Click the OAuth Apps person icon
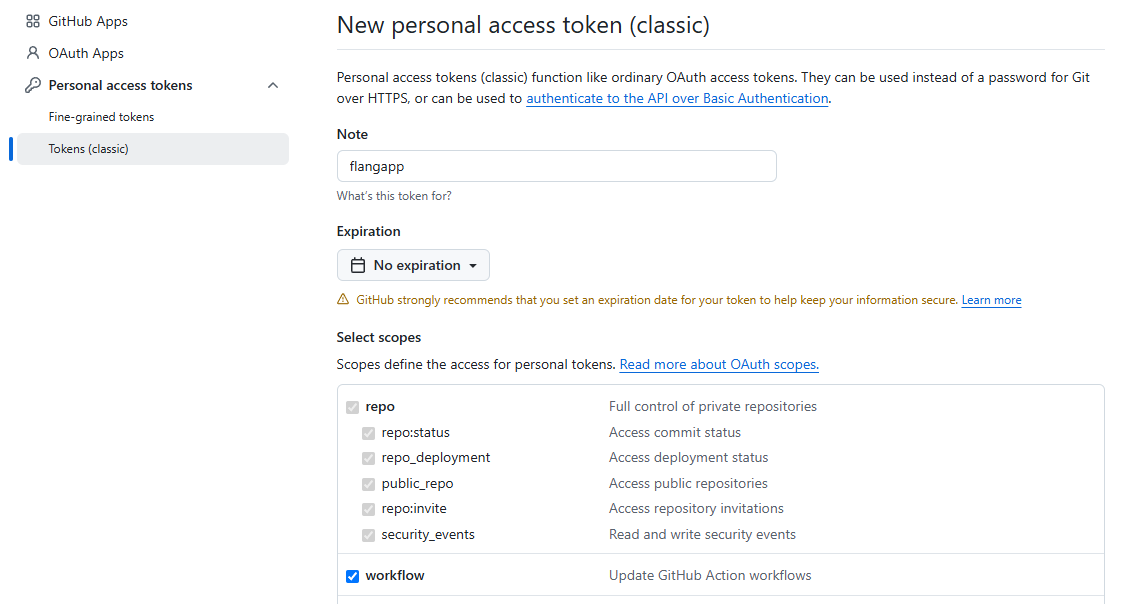This screenshot has width=1125, height=604. tap(33, 53)
